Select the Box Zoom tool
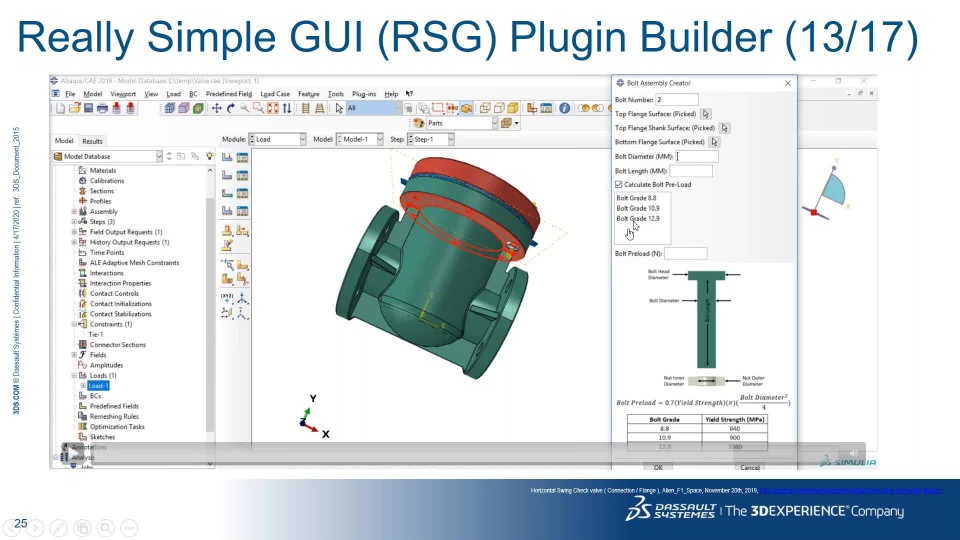The width and height of the screenshot is (960, 540). click(258, 108)
